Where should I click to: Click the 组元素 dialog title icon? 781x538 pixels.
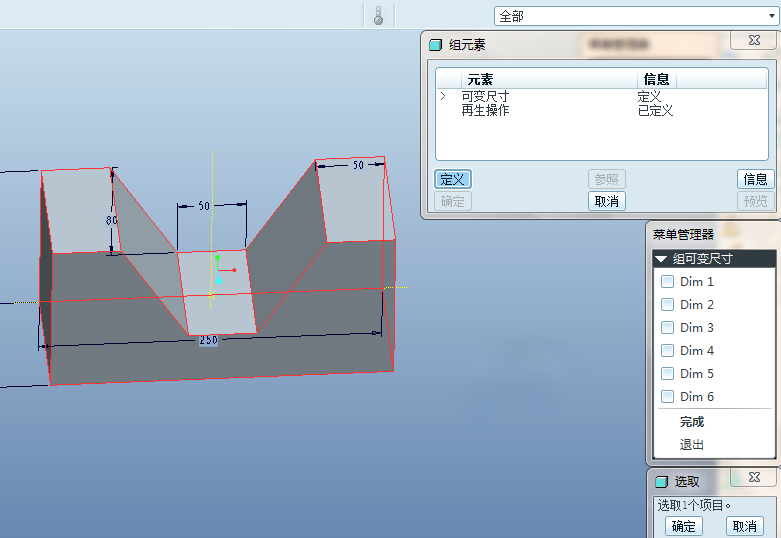435,45
